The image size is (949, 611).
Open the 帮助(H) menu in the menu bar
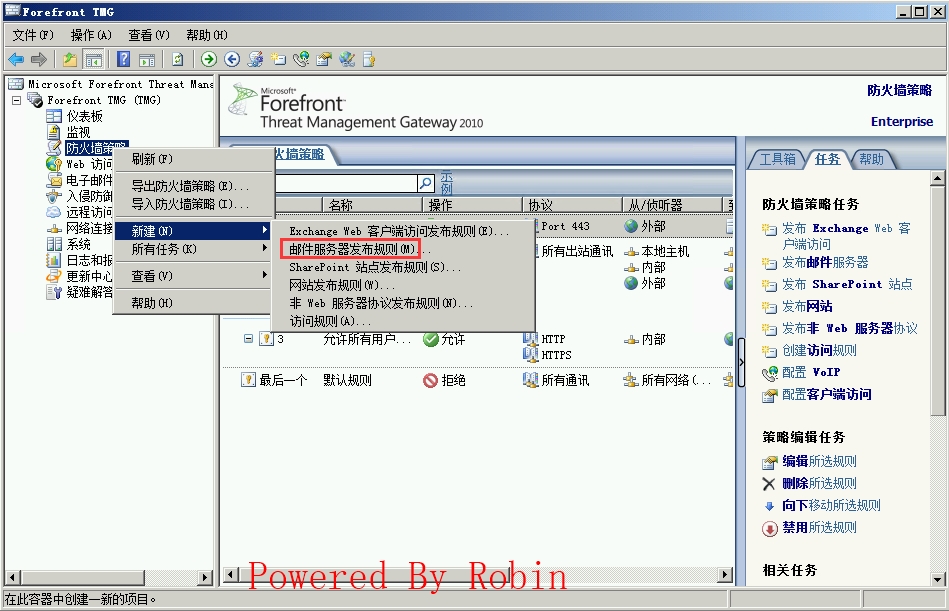pyautogui.click(x=207, y=35)
